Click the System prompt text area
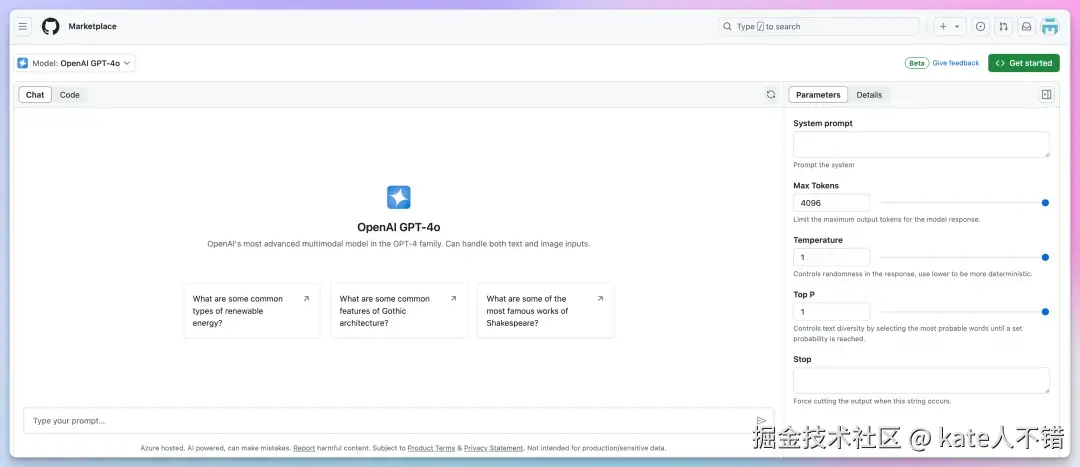Viewport: 1080px width, 467px height. point(921,145)
